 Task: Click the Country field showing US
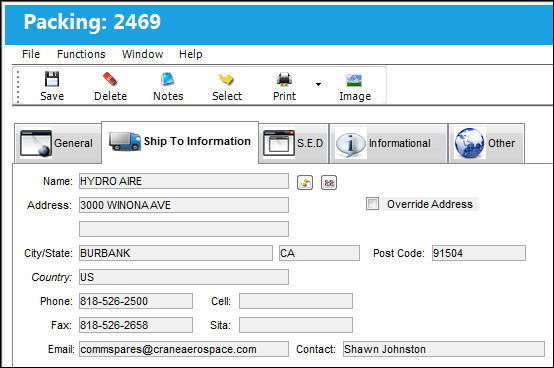(184, 277)
